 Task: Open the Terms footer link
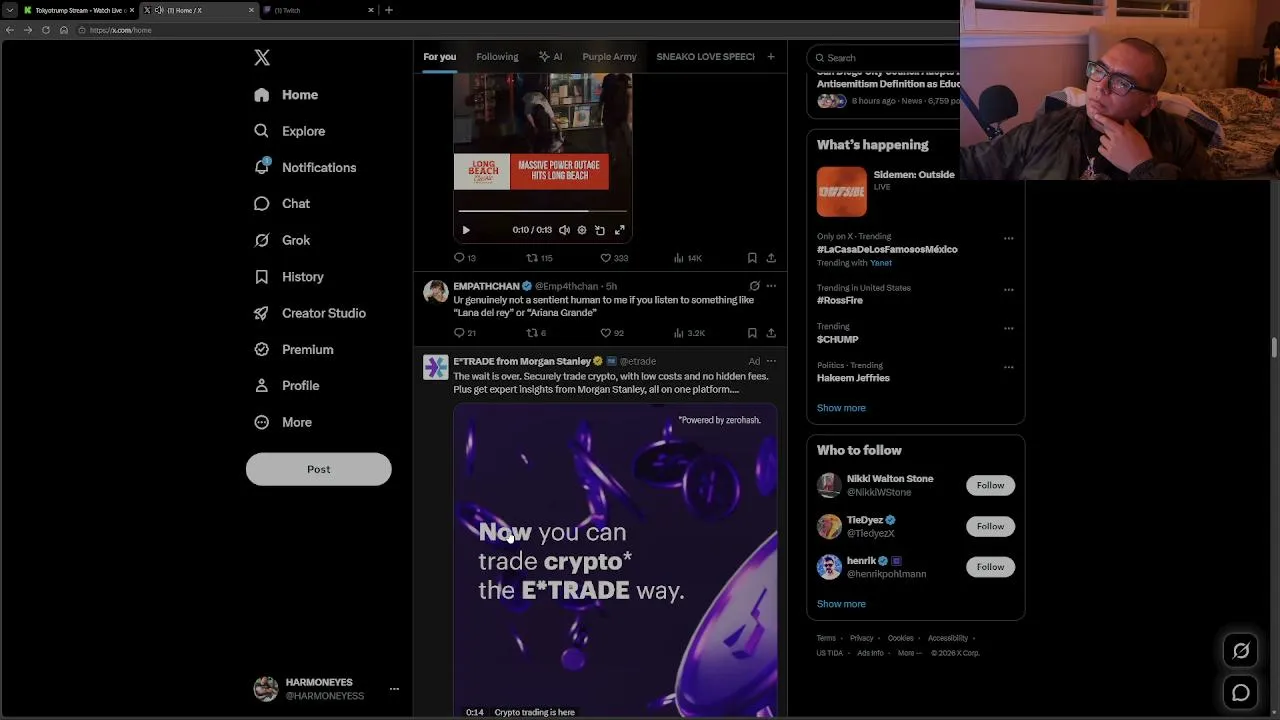[x=826, y=638]
